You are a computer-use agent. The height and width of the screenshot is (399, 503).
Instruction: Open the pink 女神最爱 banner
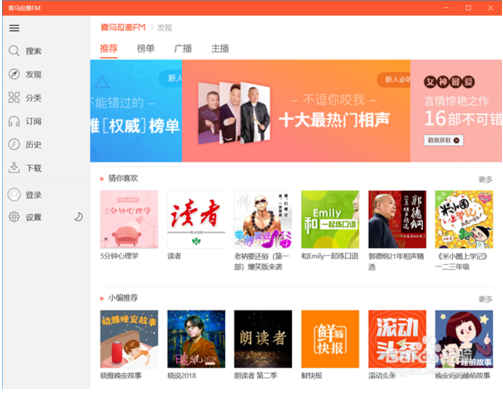456,111
